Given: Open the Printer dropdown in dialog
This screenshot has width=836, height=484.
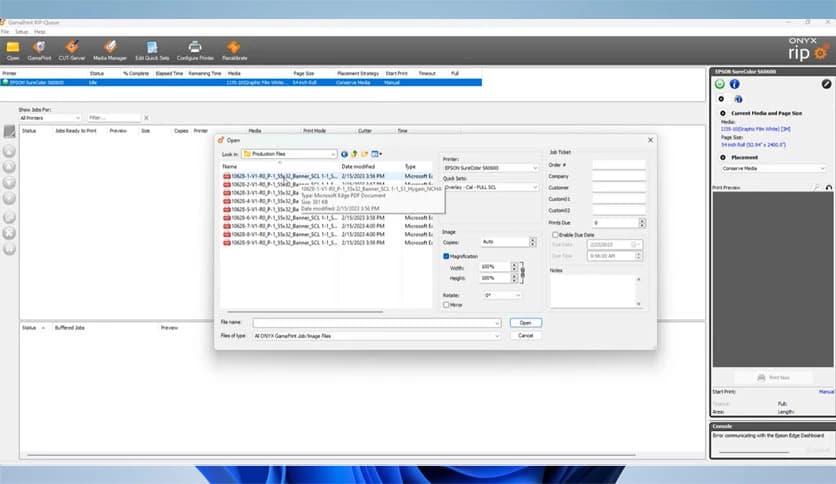Looking at the screenshot, I should point(535,168).
